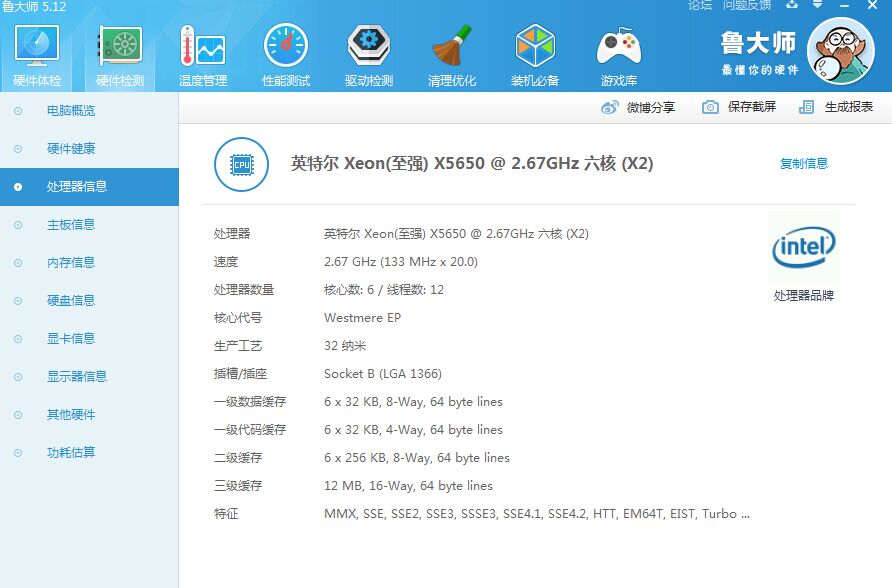Click the download tray icon in title bar
This screenshot has height=588, width=892.
point(791,5)
